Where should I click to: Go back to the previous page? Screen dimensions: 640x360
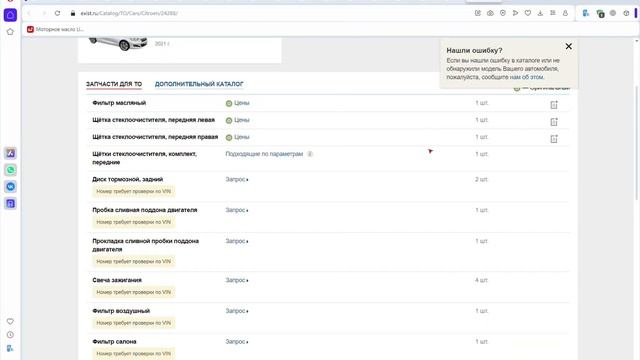point(29,13)
